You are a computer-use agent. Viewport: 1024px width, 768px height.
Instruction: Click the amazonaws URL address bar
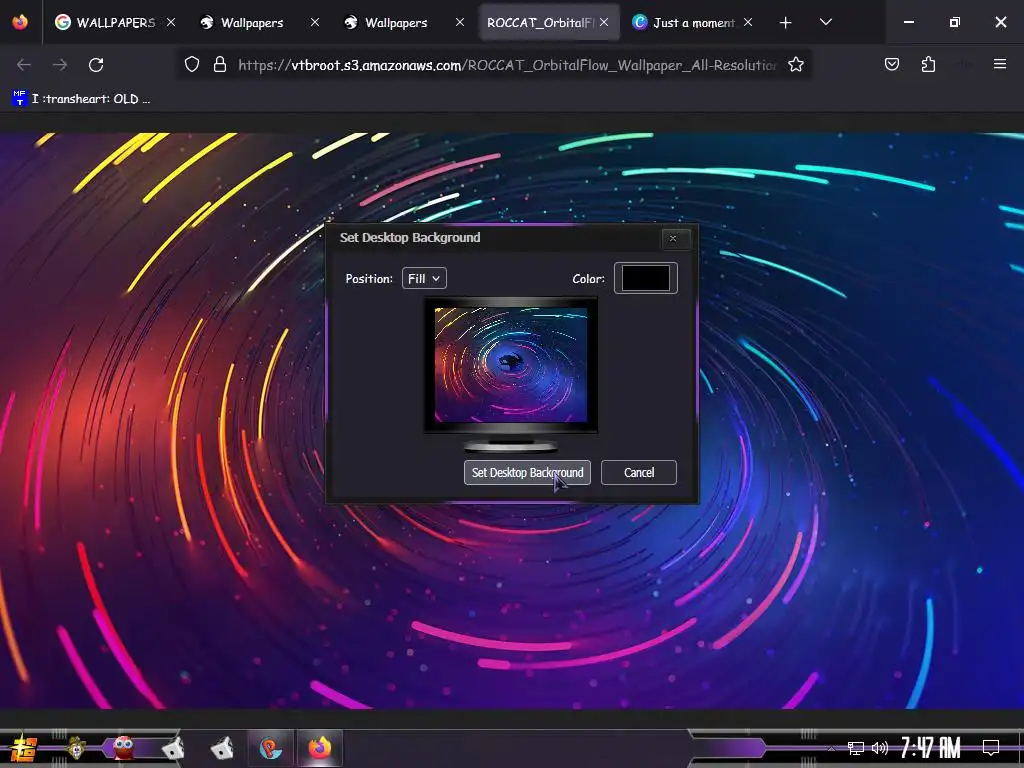coord(507,65)
